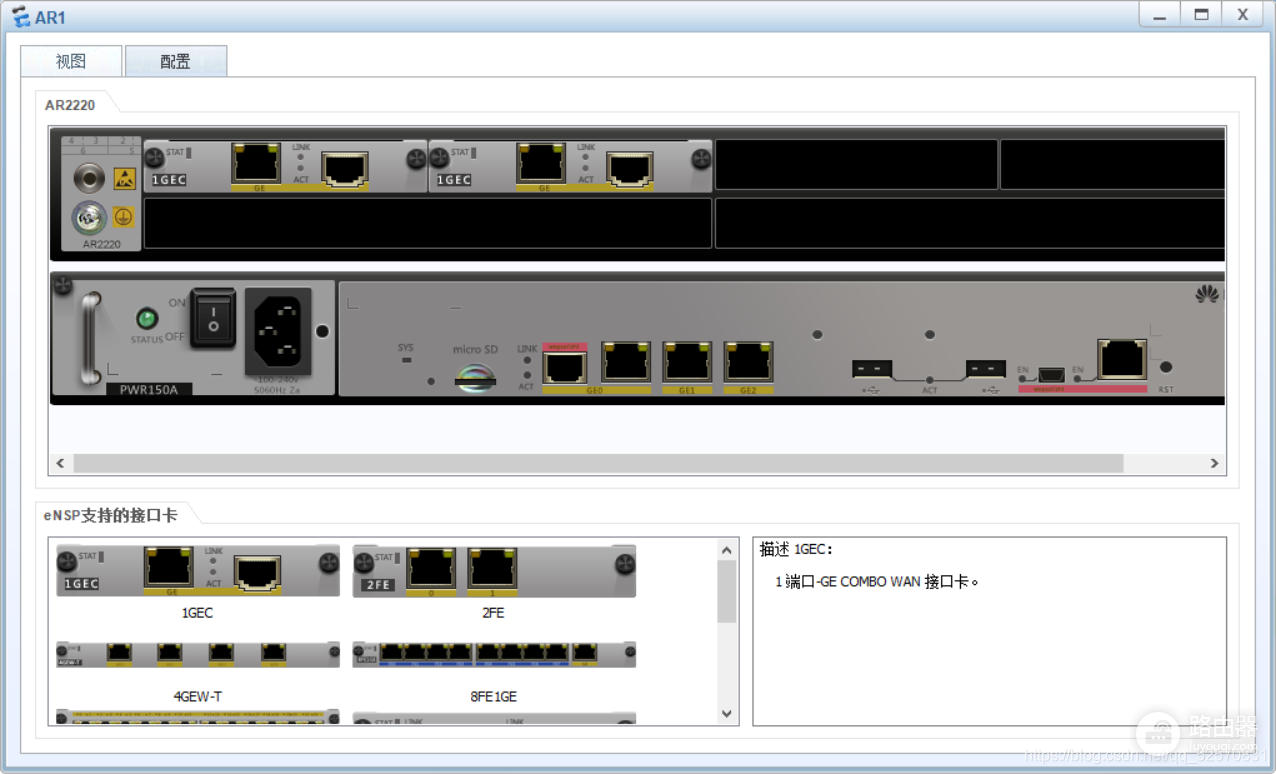Click the green STATUS power indicator light

tap(147, 320)
